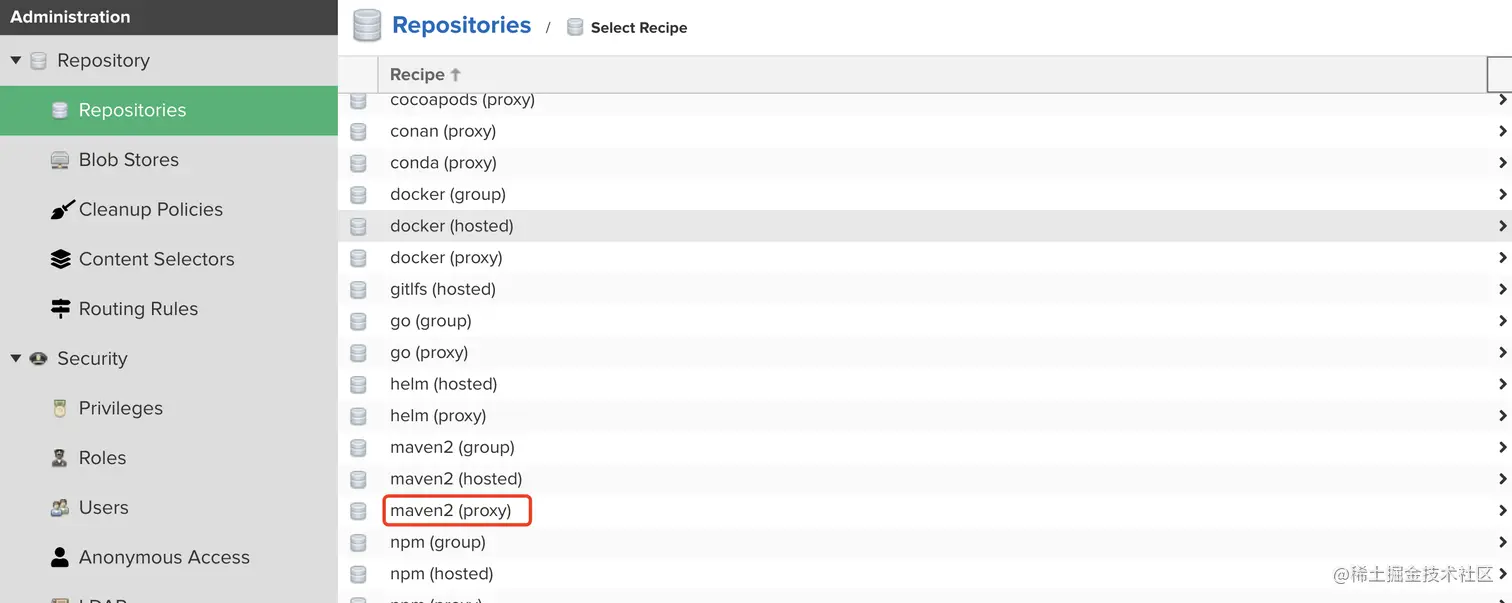Viewport: 1512px width, 603px height.
Task: Click the database icon beside maven2 (hosted)
Action: [x=358, y=480]
